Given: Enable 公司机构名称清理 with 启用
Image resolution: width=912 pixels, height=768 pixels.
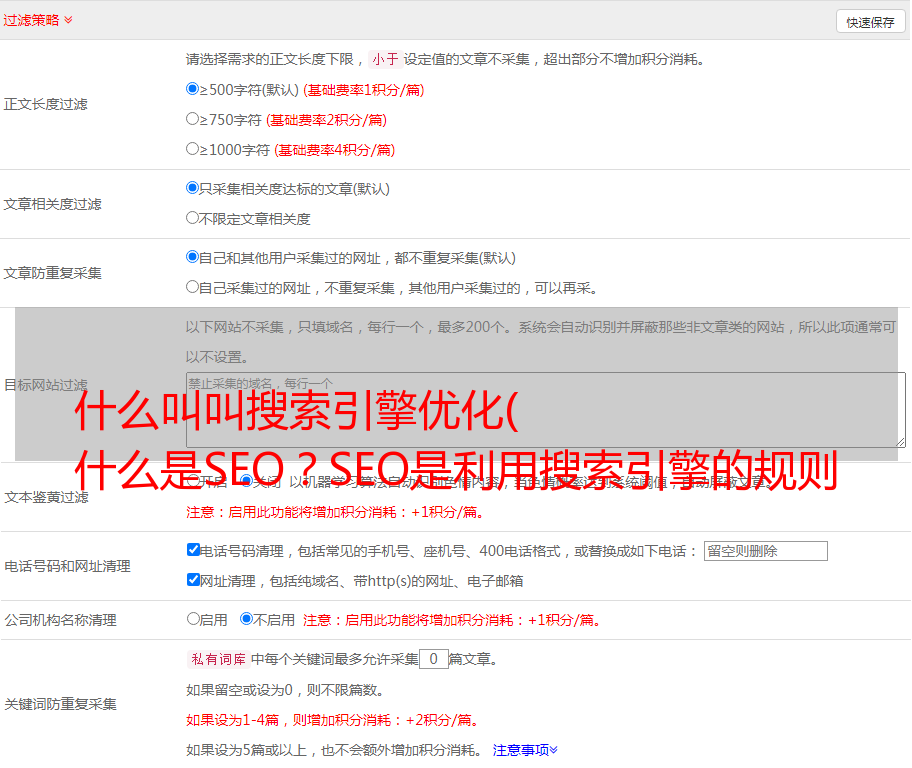Looking at the screenshot, I should click(x=193, y=619).
